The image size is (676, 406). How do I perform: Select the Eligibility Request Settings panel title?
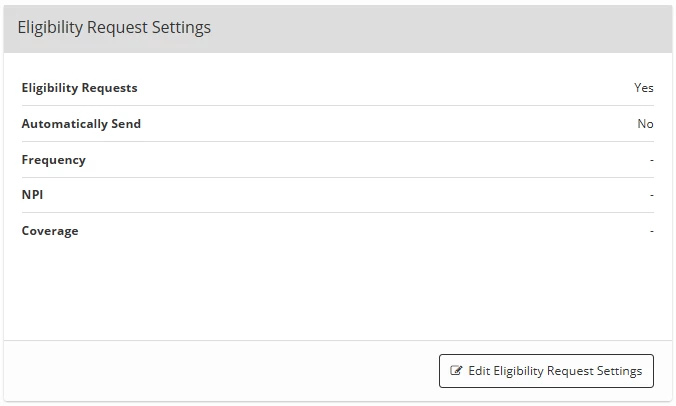[114, 28]
